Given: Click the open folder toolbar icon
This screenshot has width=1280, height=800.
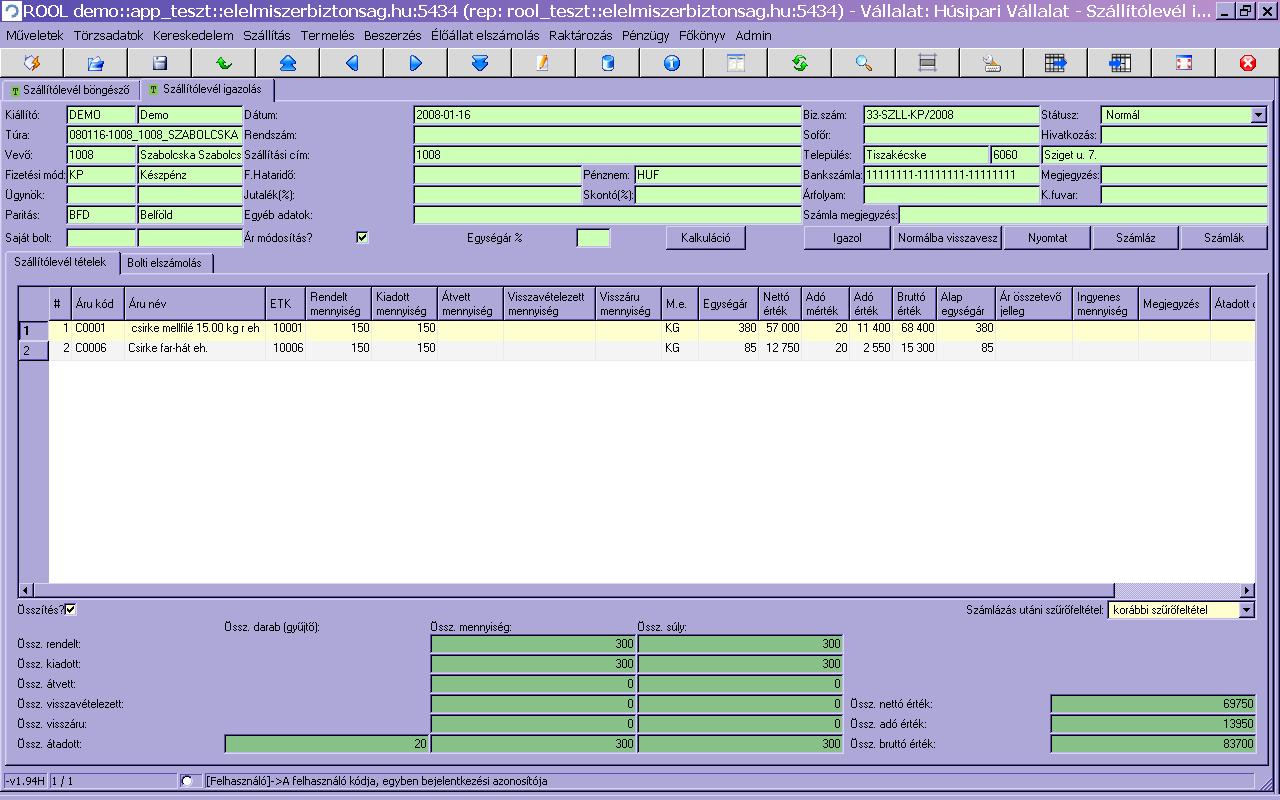Looking at the screenshot, I should [95, 63].
